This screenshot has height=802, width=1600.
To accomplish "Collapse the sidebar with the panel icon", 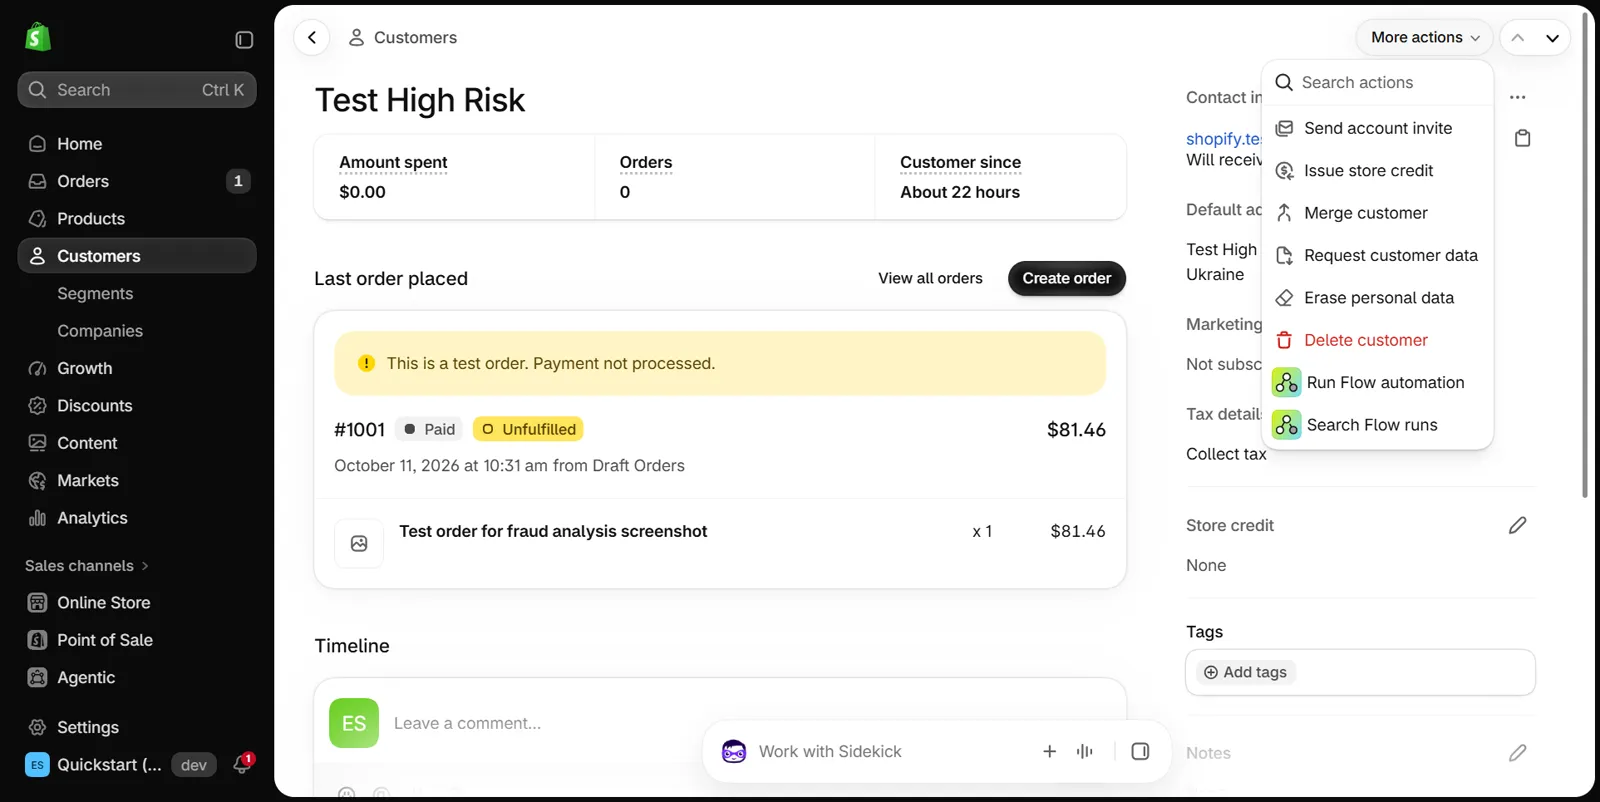I will [x=244, y=40].
